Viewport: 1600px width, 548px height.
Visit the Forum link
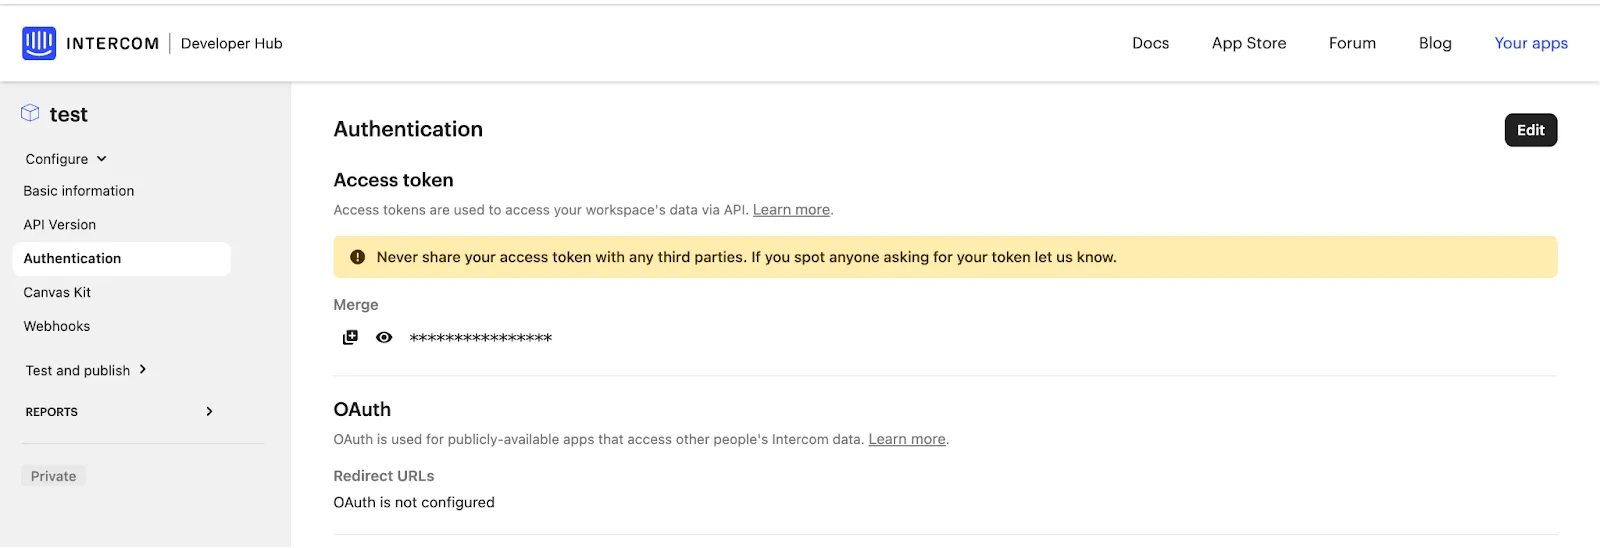coord(1352,43)
